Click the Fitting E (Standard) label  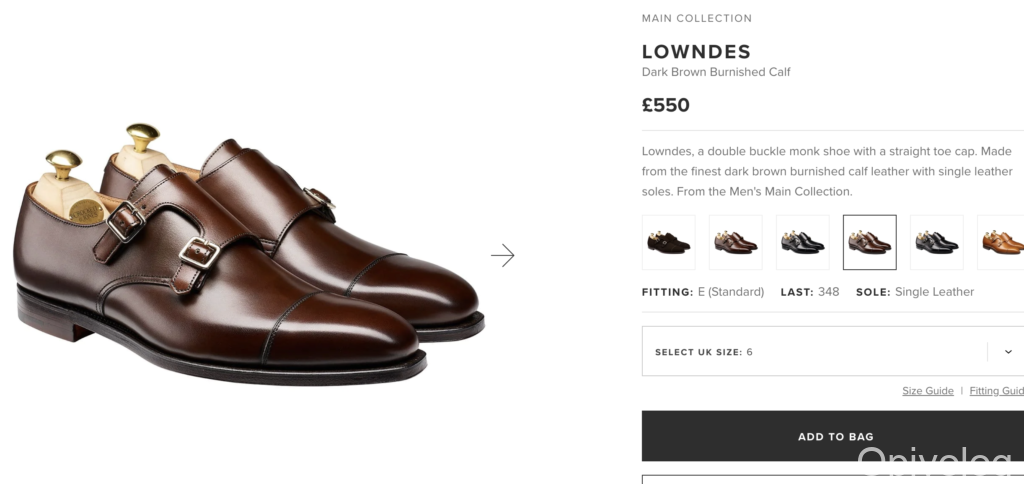703,292
